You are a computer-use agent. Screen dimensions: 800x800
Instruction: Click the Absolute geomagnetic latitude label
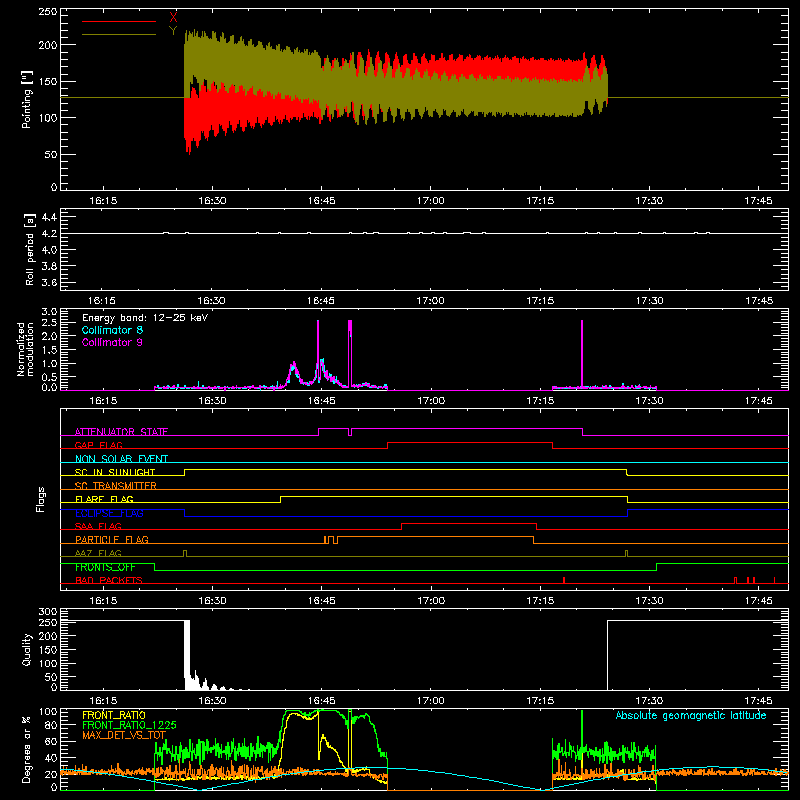[691, 715]
